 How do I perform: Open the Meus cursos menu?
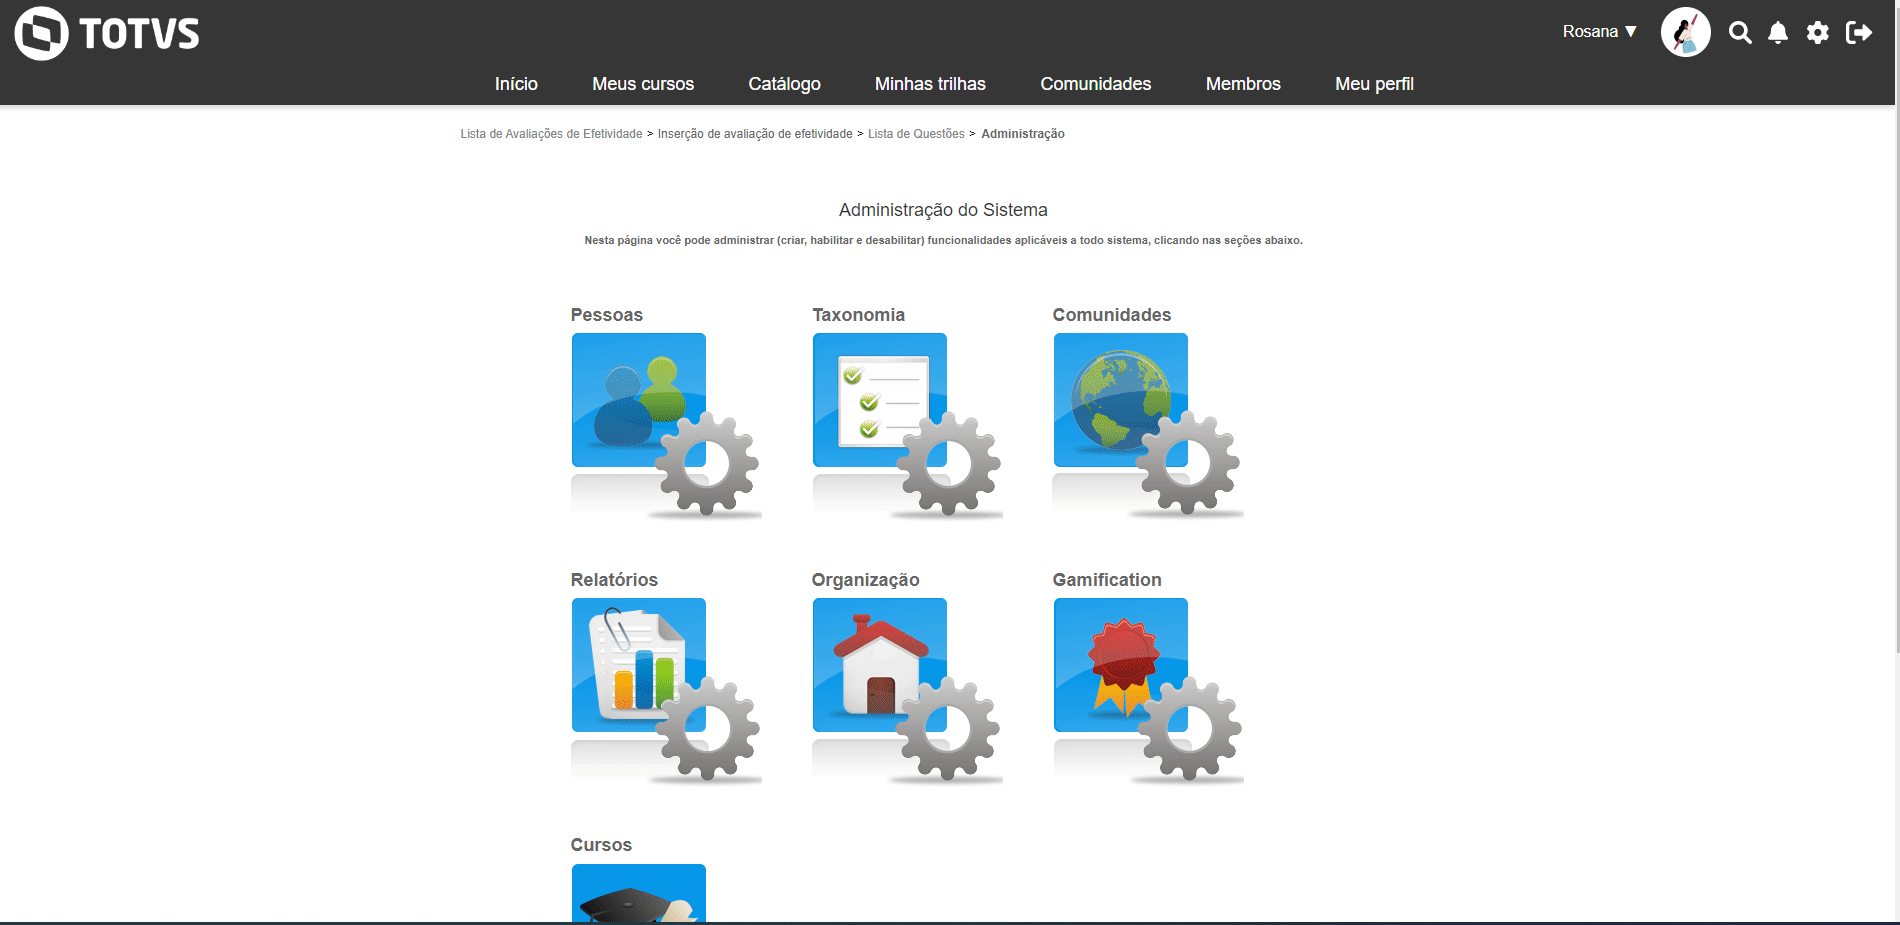point(643,84)
